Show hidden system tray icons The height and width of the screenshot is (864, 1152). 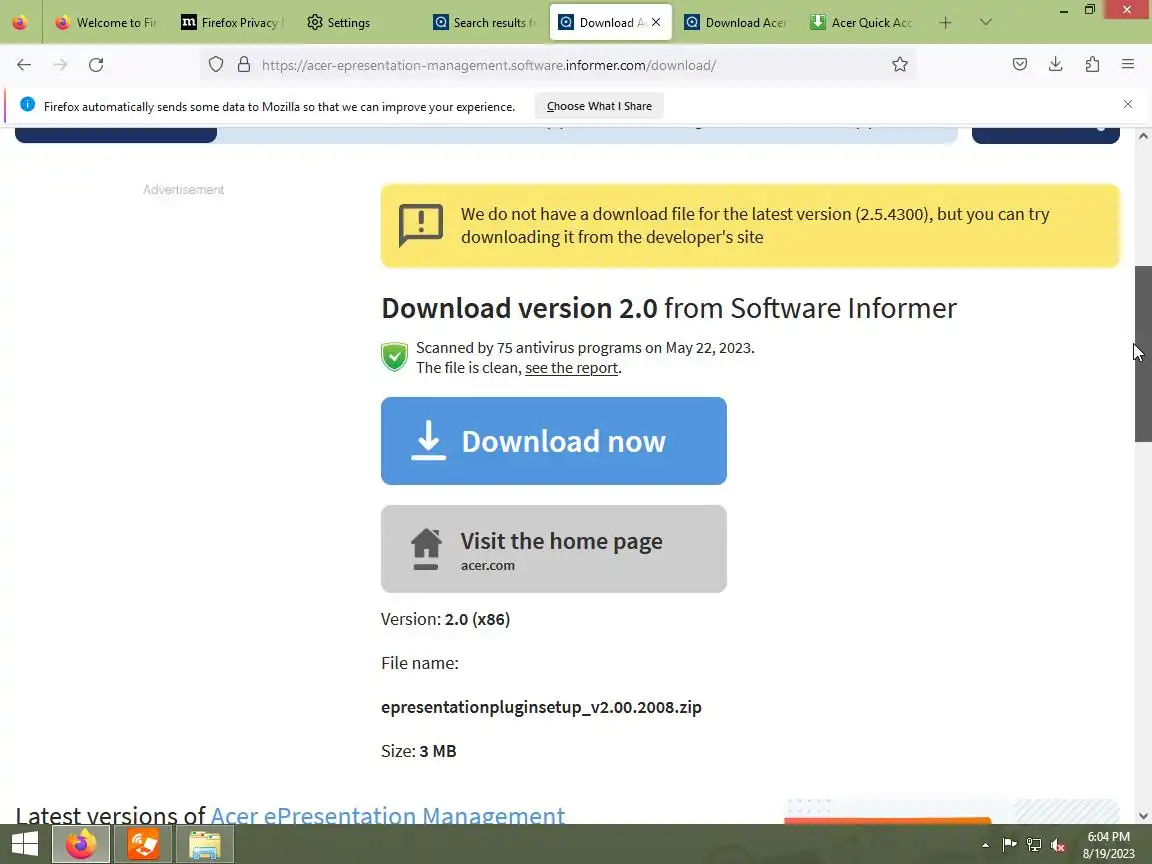984,845
